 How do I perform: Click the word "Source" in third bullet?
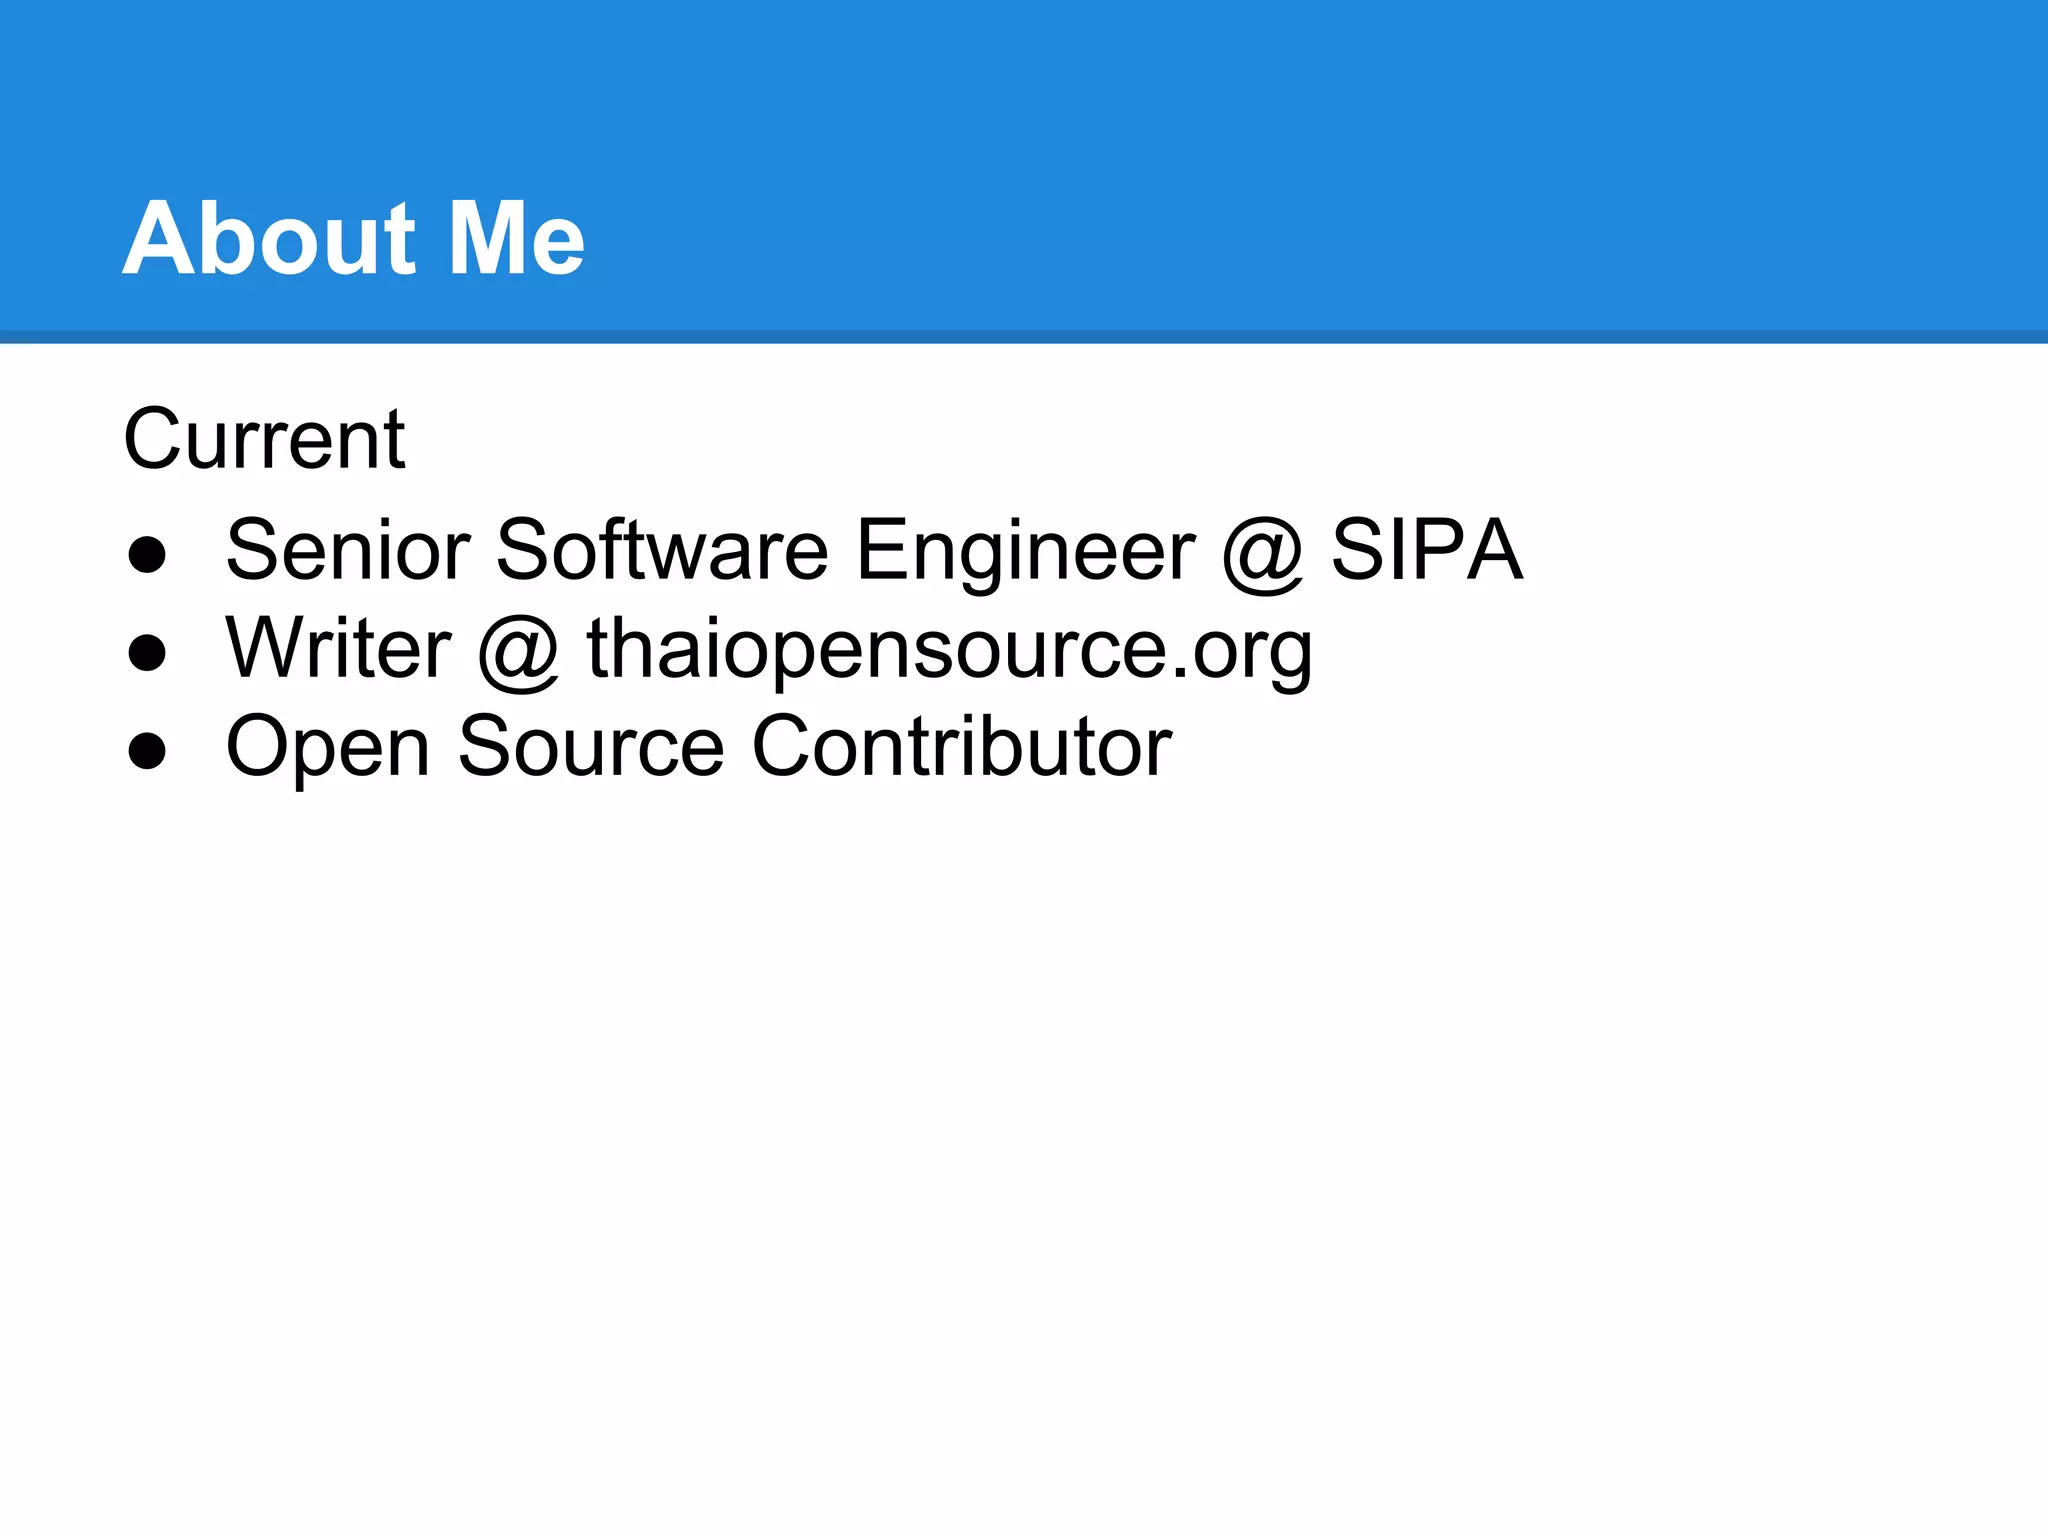pyautogui.click(x=590, y=746)
